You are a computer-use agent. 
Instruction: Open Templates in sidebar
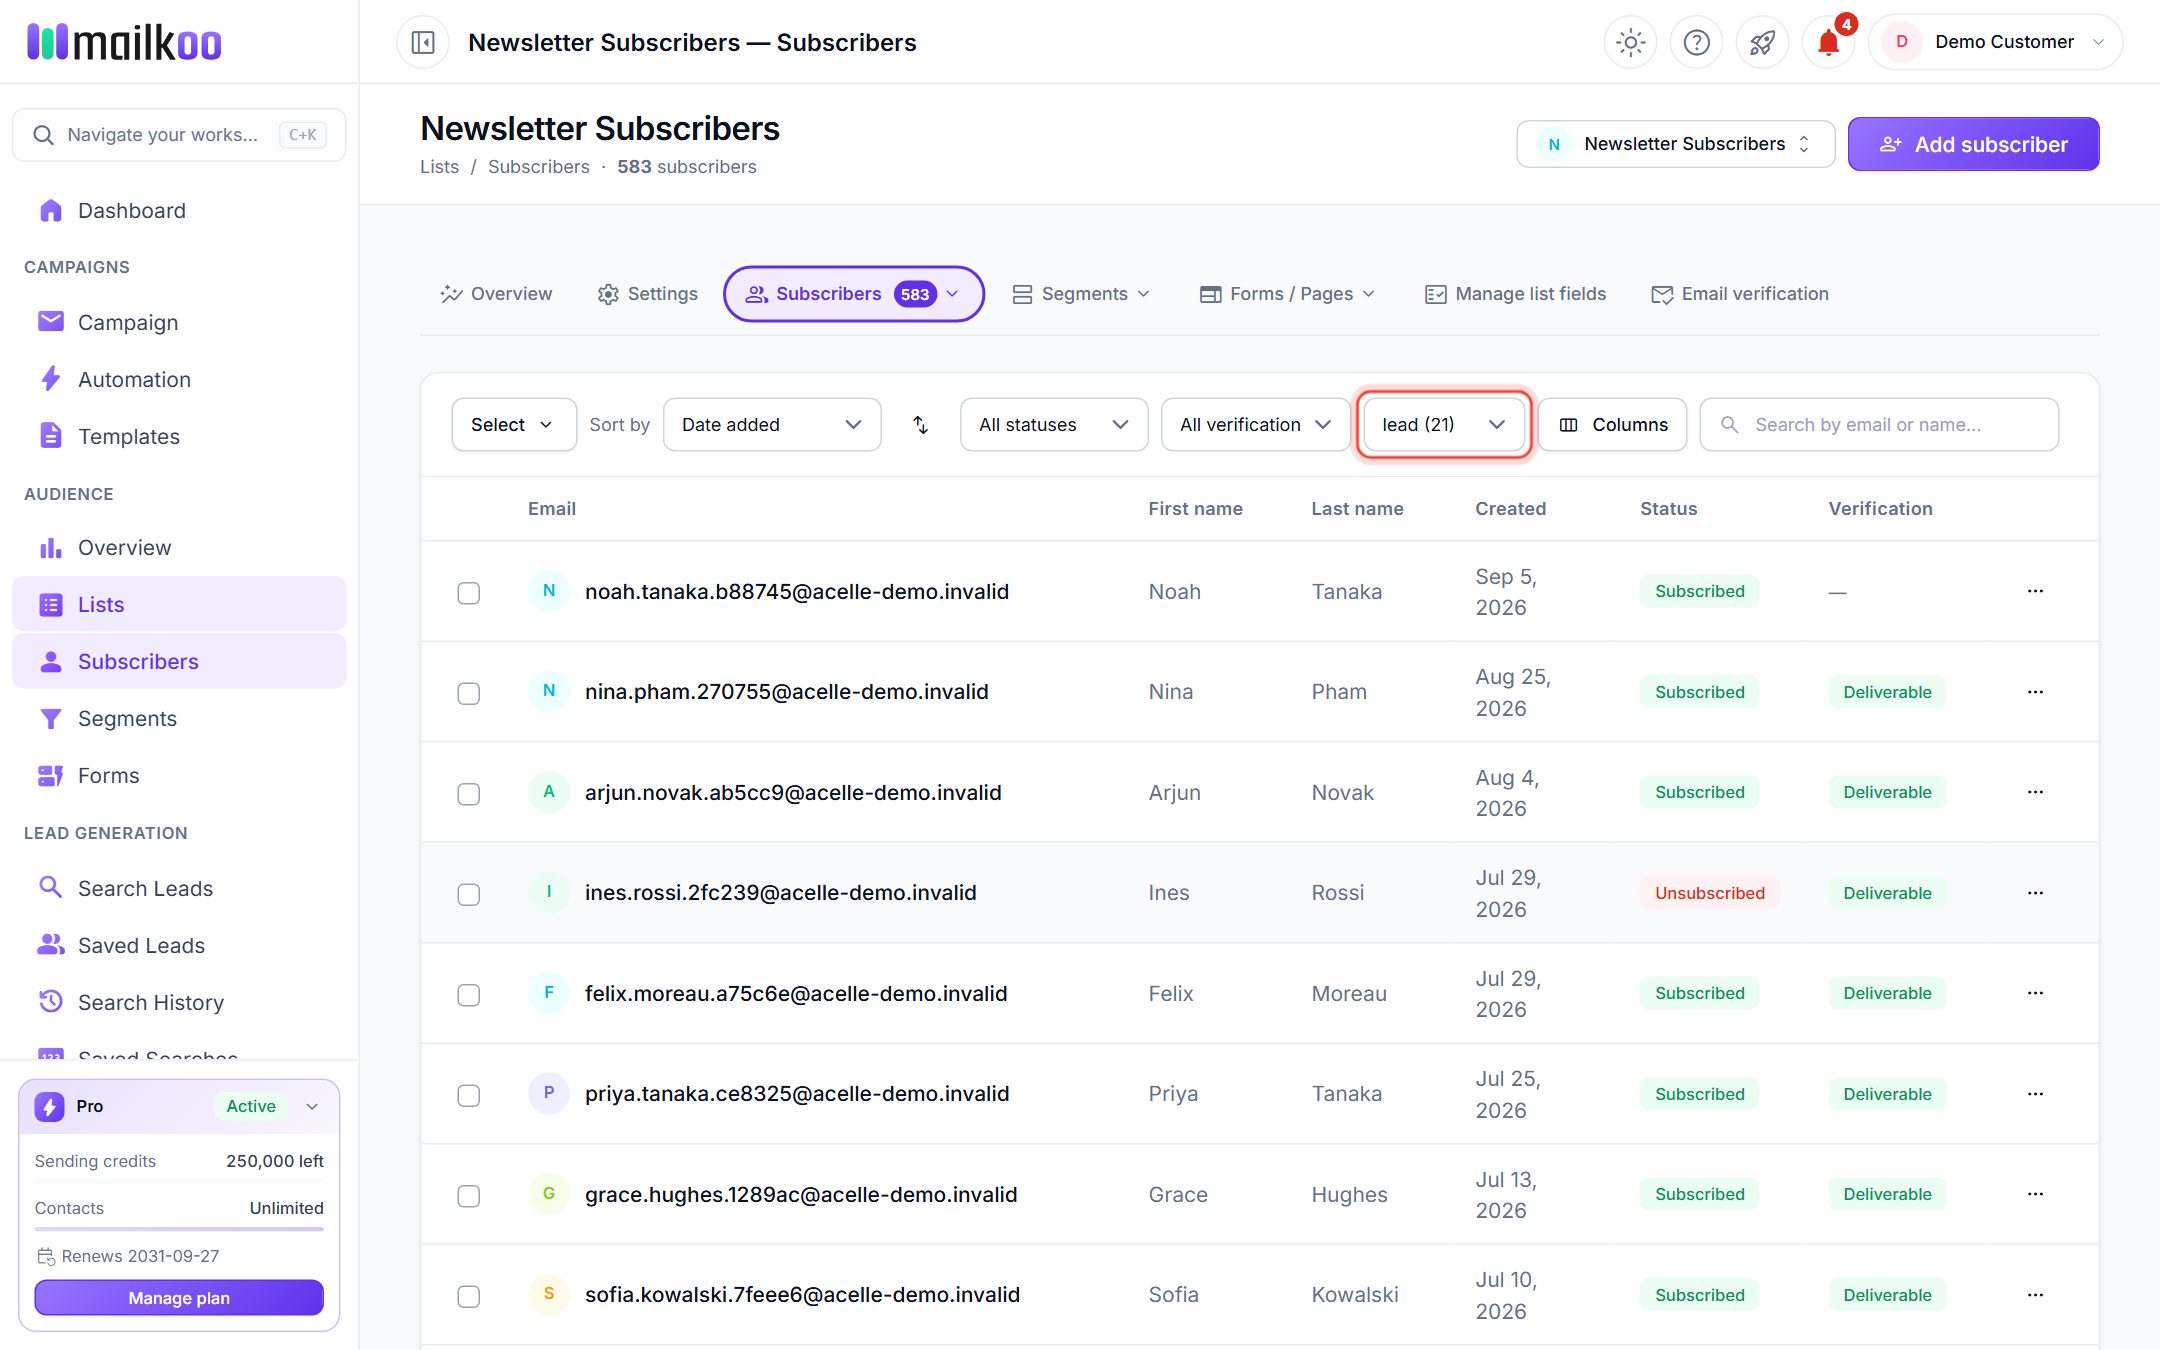pos(179,436)
